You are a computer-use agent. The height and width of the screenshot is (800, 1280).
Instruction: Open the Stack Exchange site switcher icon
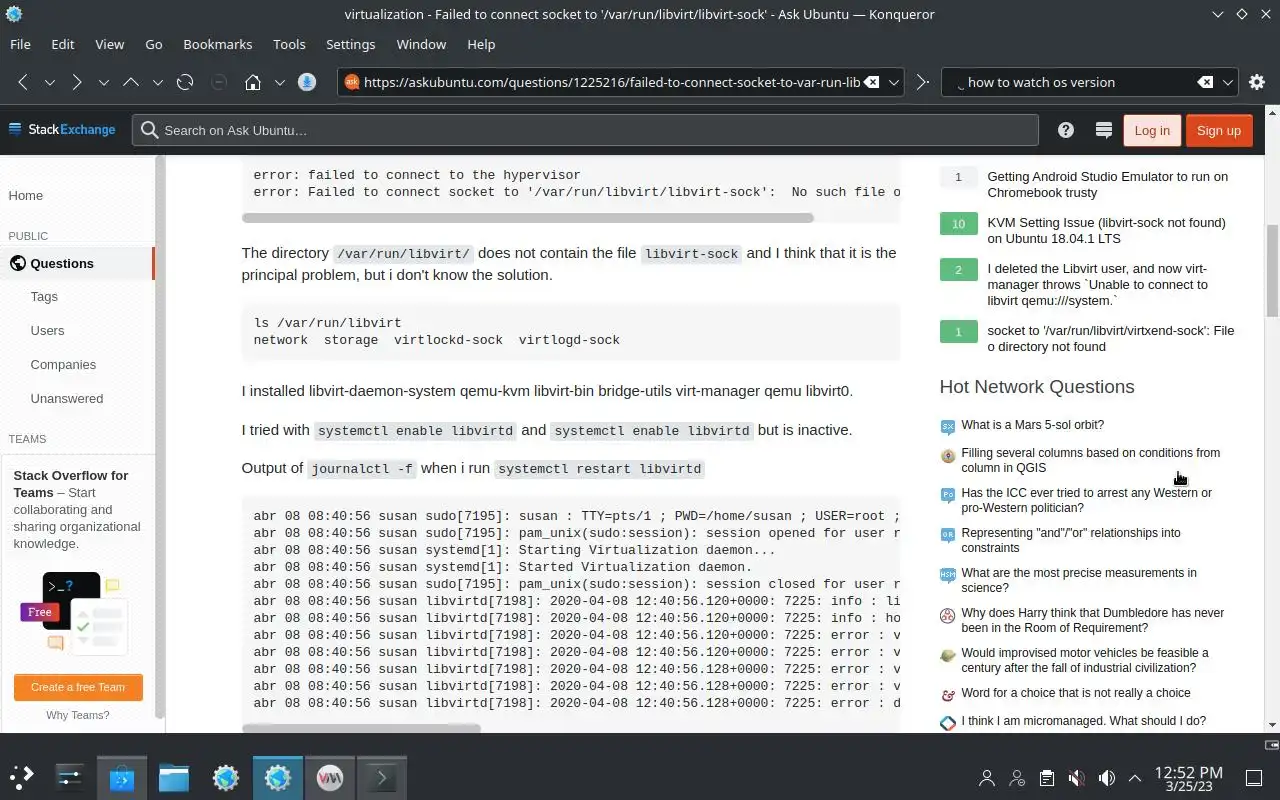tap(1104, 130)
